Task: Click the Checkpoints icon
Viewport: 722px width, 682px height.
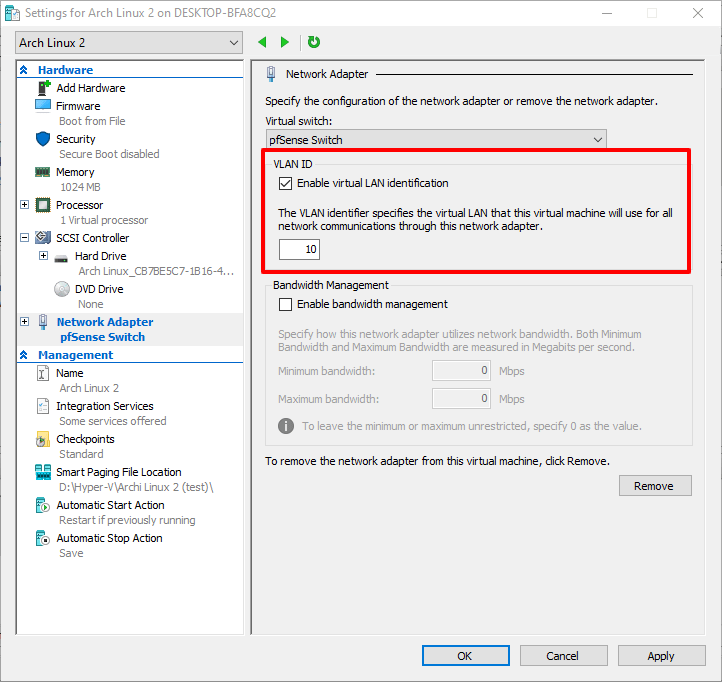Action: point(42,439)
